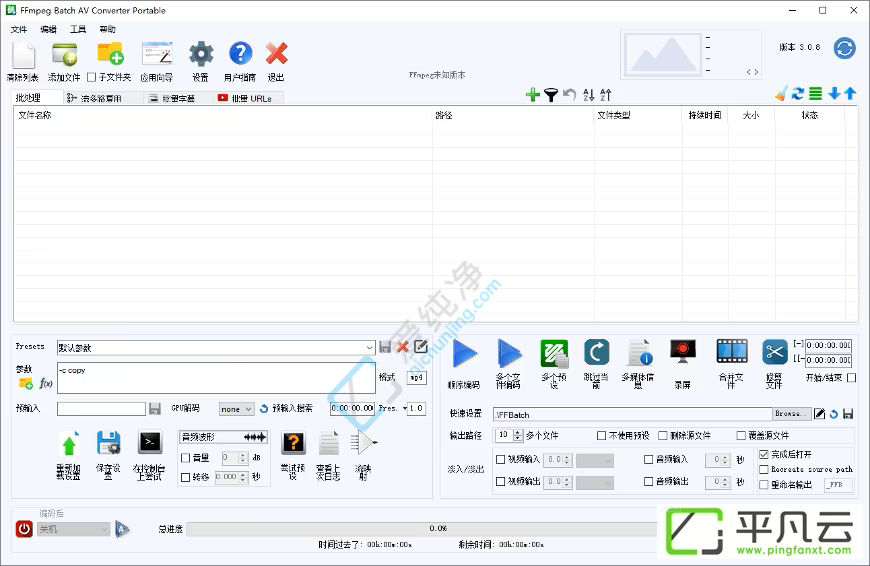Click the 持续时间 column header

pyautogui.click(x=705, y=115)
